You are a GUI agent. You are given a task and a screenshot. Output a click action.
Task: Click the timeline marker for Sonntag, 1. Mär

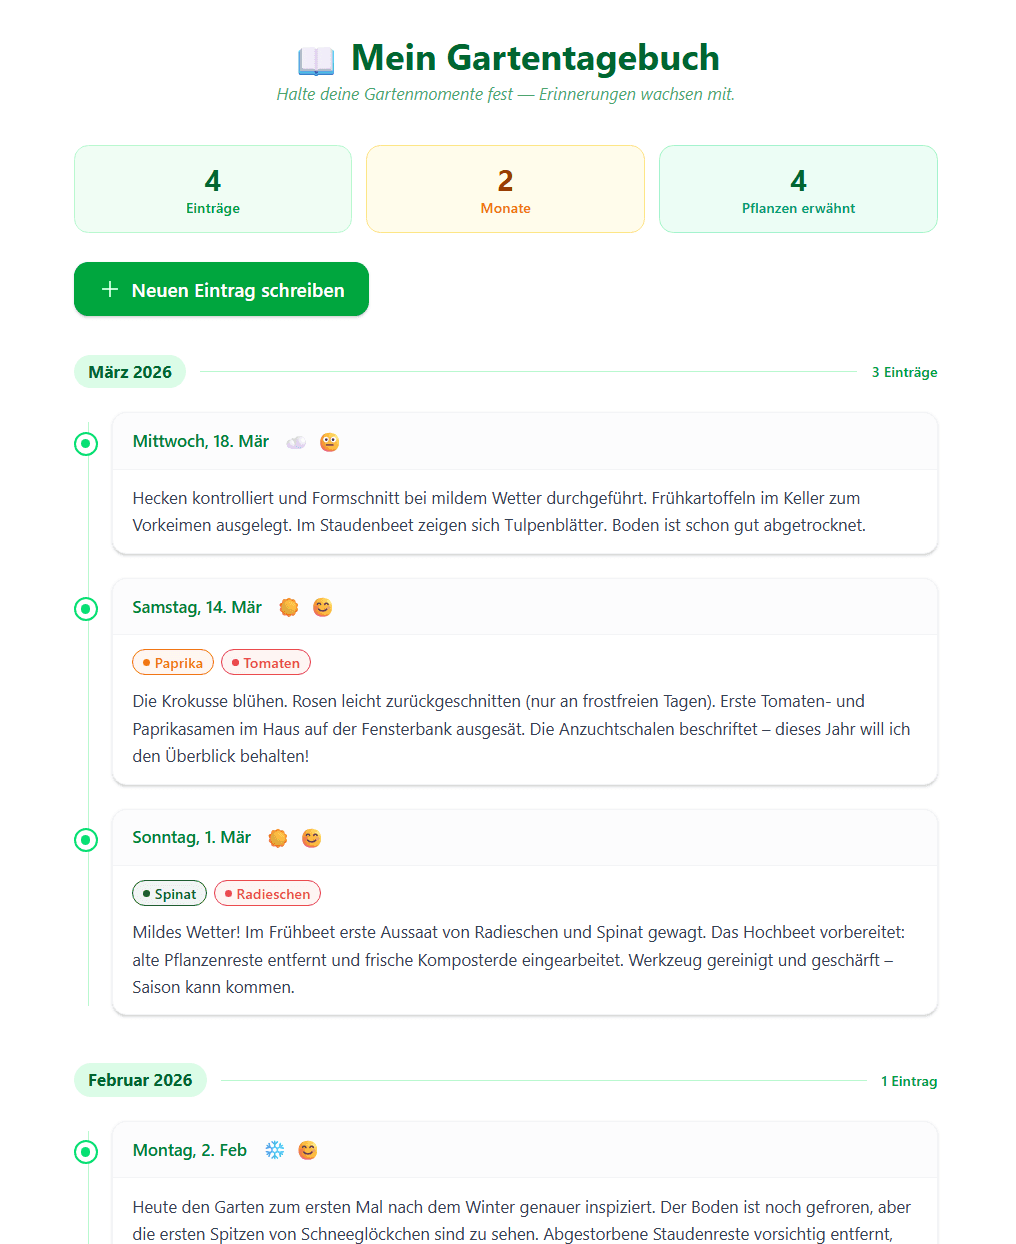pos(86,839)
